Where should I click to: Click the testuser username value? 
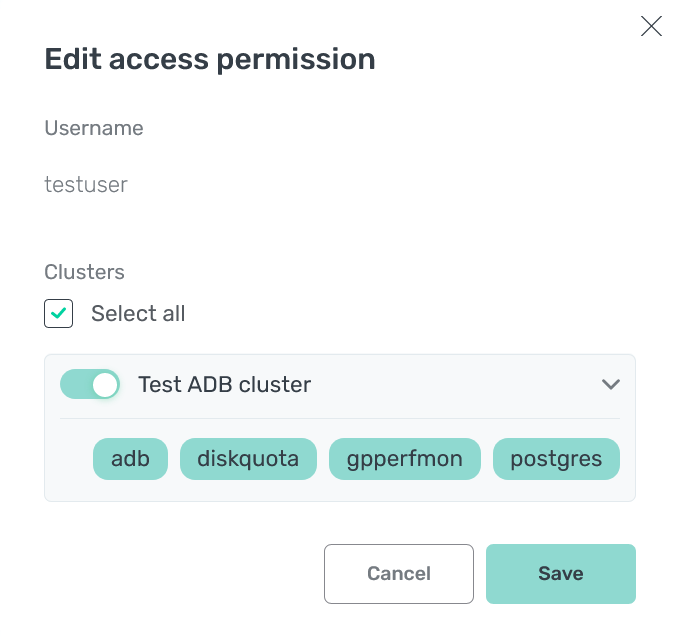click(x=86, y=184)
